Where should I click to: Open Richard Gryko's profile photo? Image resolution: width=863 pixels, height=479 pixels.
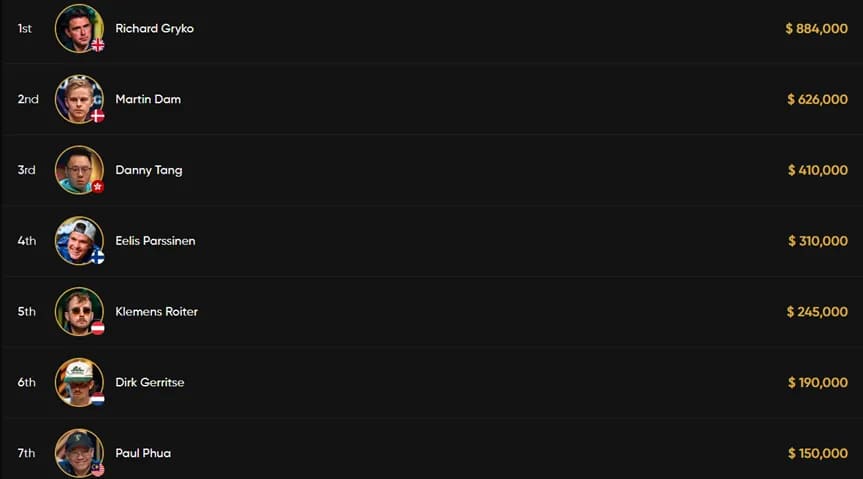[79, 29]
